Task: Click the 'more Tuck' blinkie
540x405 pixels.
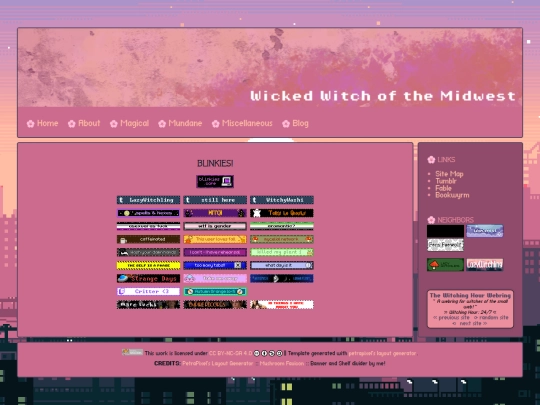Action: [x=148, y=304]
